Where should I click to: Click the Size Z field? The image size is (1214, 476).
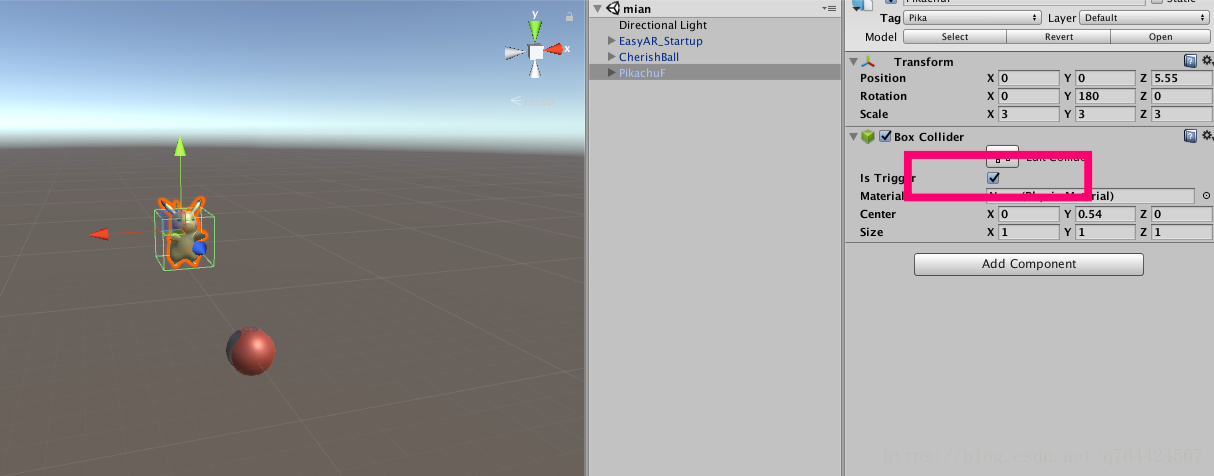click(1181, 232)
